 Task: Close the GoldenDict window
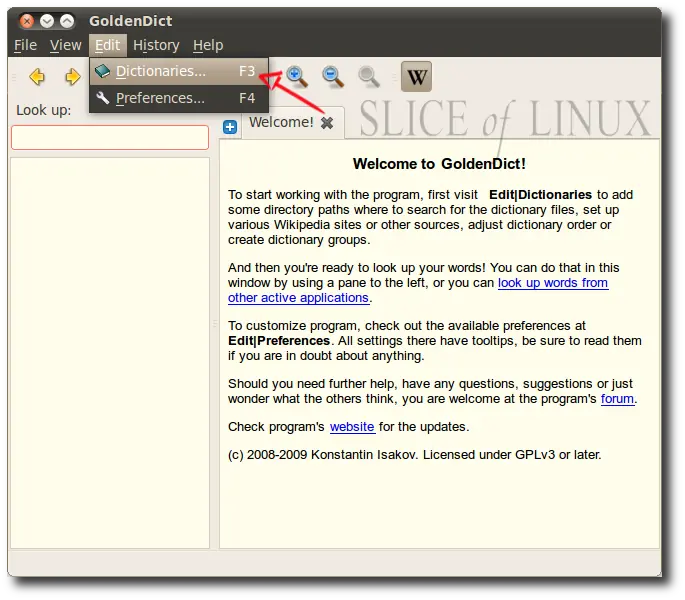click(x=27, y=21)
